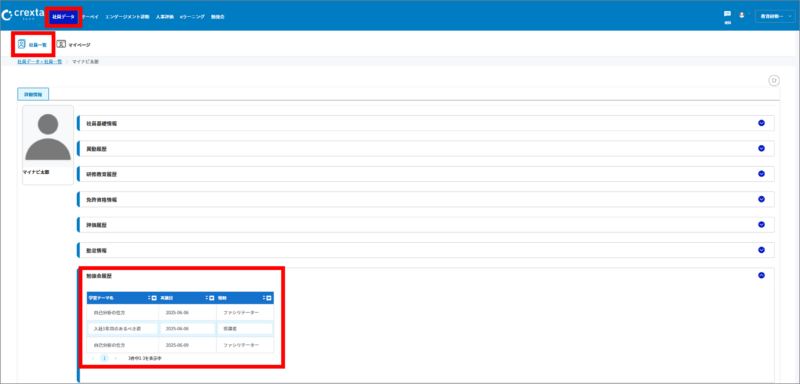Expand the 異動履歴 section
This screenshot has width=800, height=384.
(761, 148)
